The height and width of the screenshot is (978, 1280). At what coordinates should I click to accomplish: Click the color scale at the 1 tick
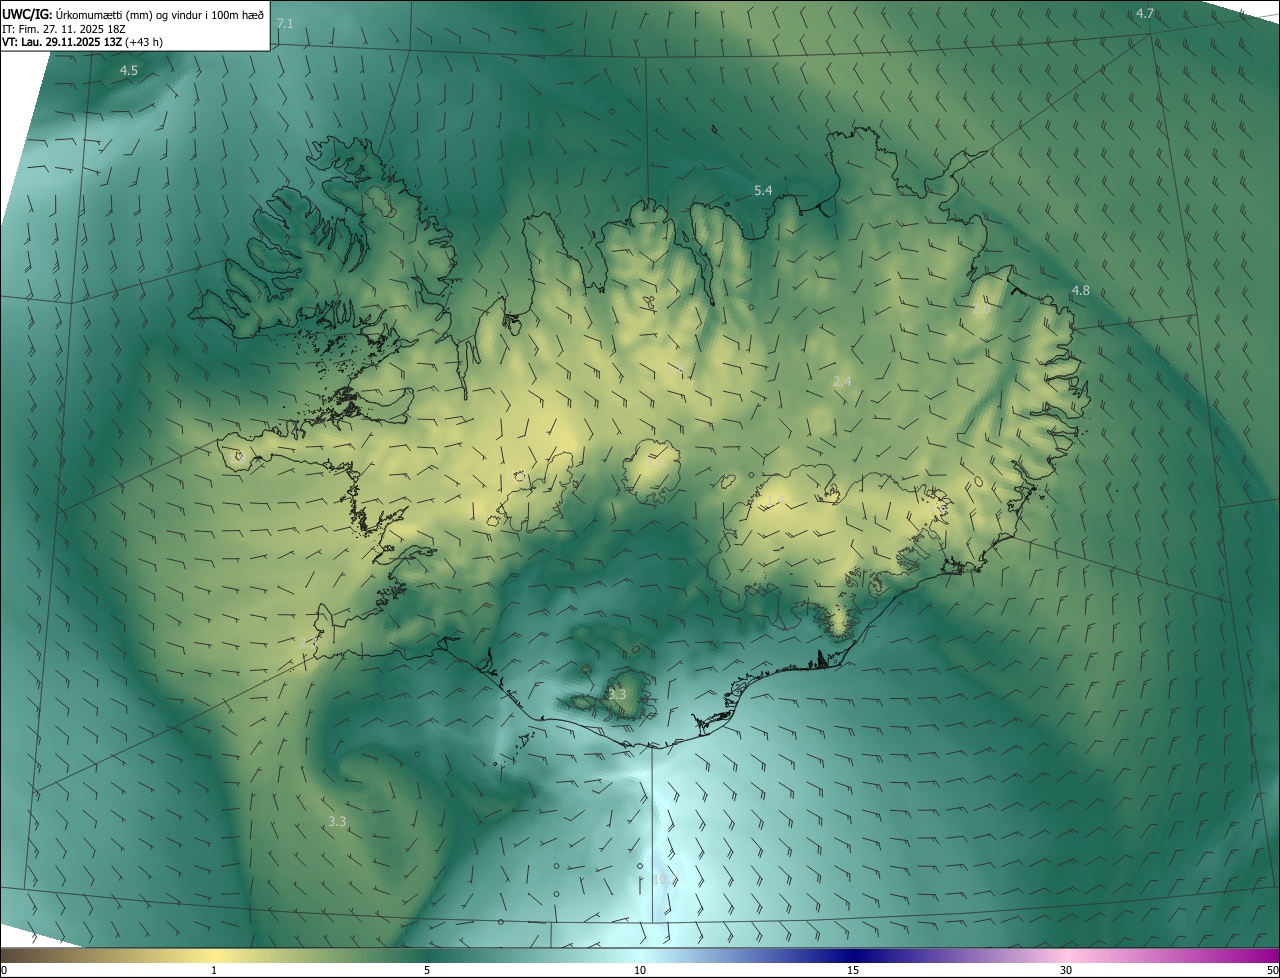[214, 970]
